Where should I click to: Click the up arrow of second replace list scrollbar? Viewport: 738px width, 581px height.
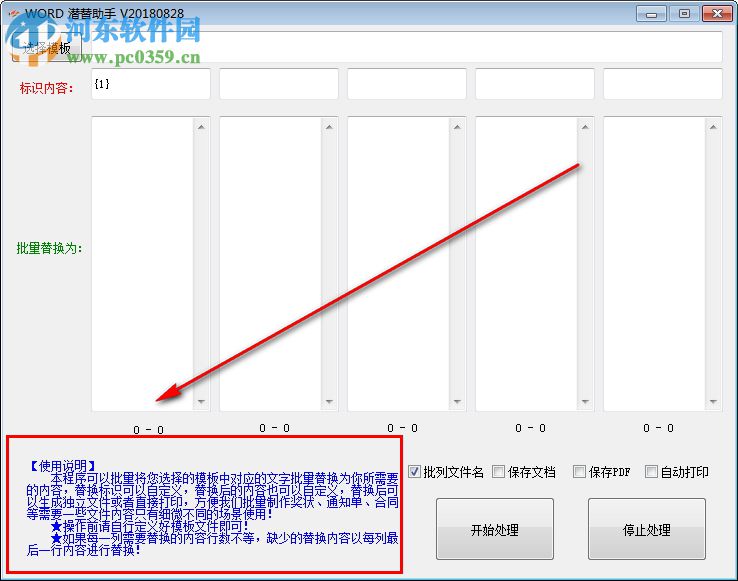point(329,127)
